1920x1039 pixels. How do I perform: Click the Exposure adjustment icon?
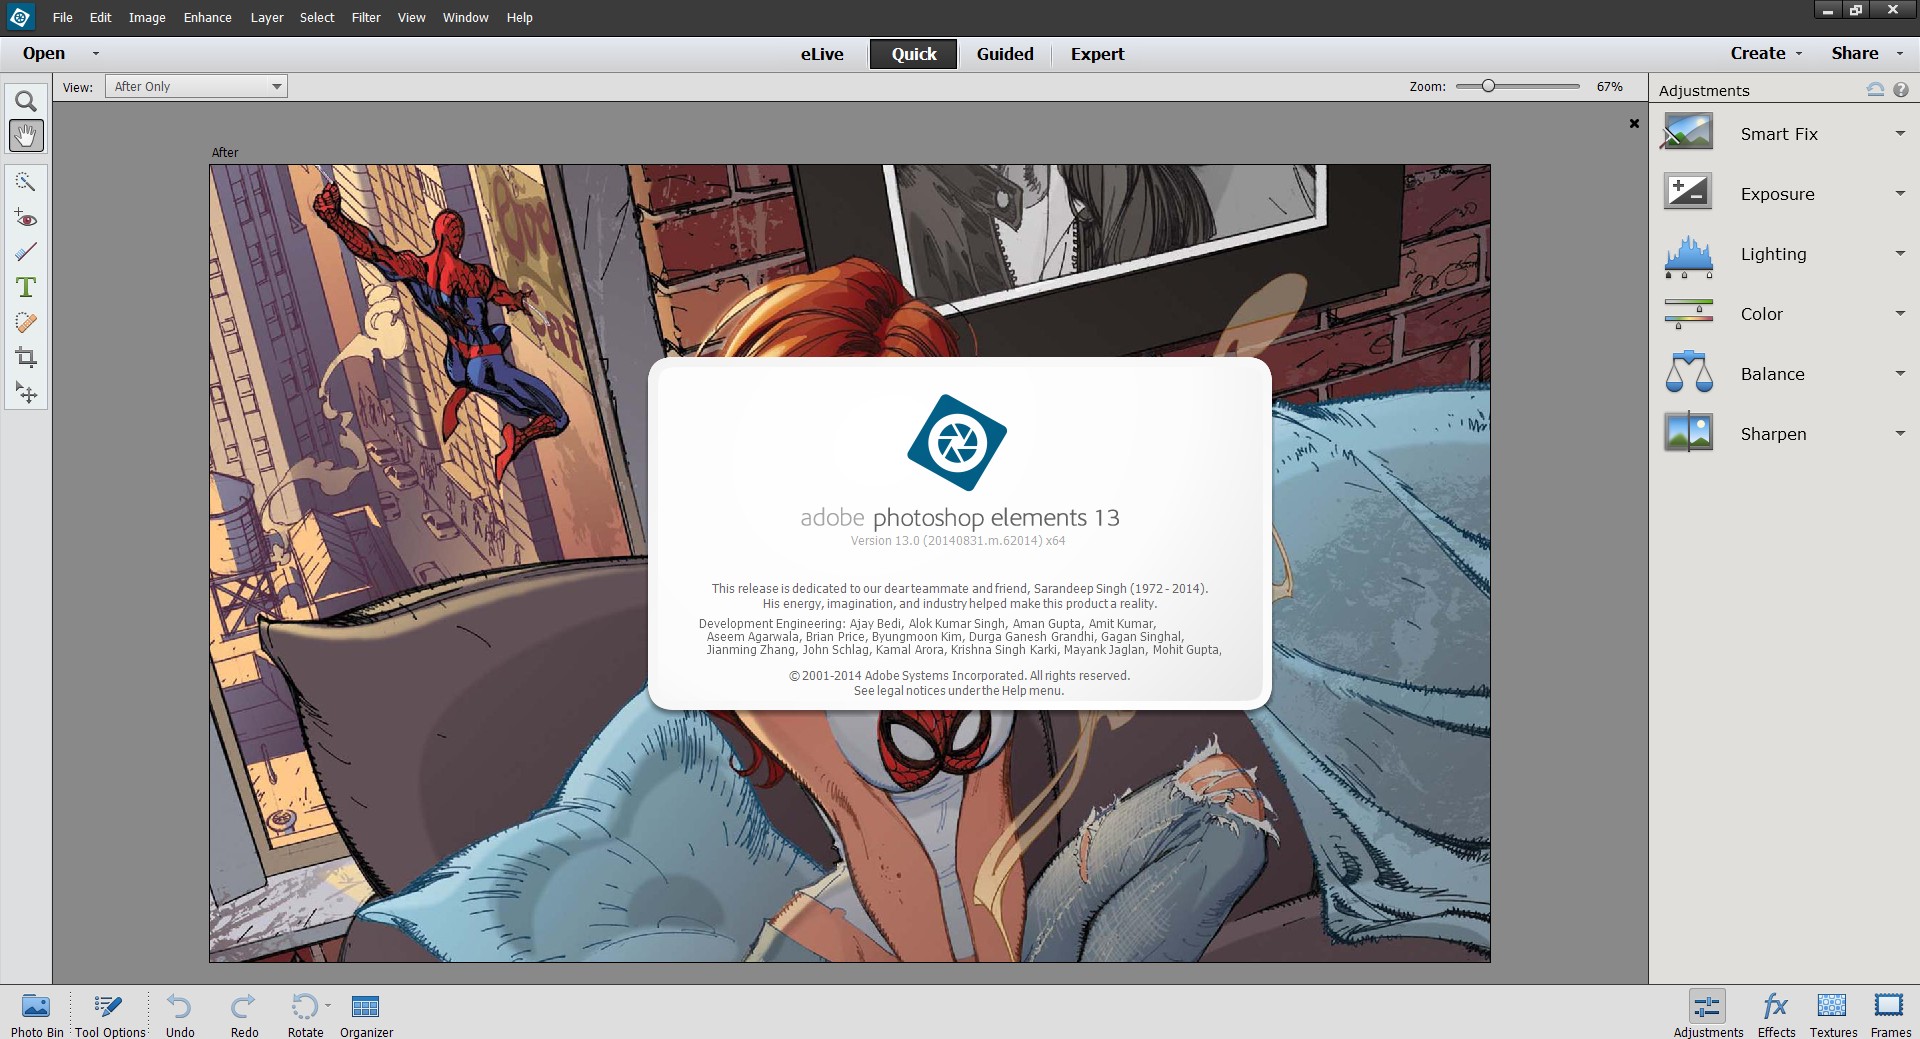1688,192
